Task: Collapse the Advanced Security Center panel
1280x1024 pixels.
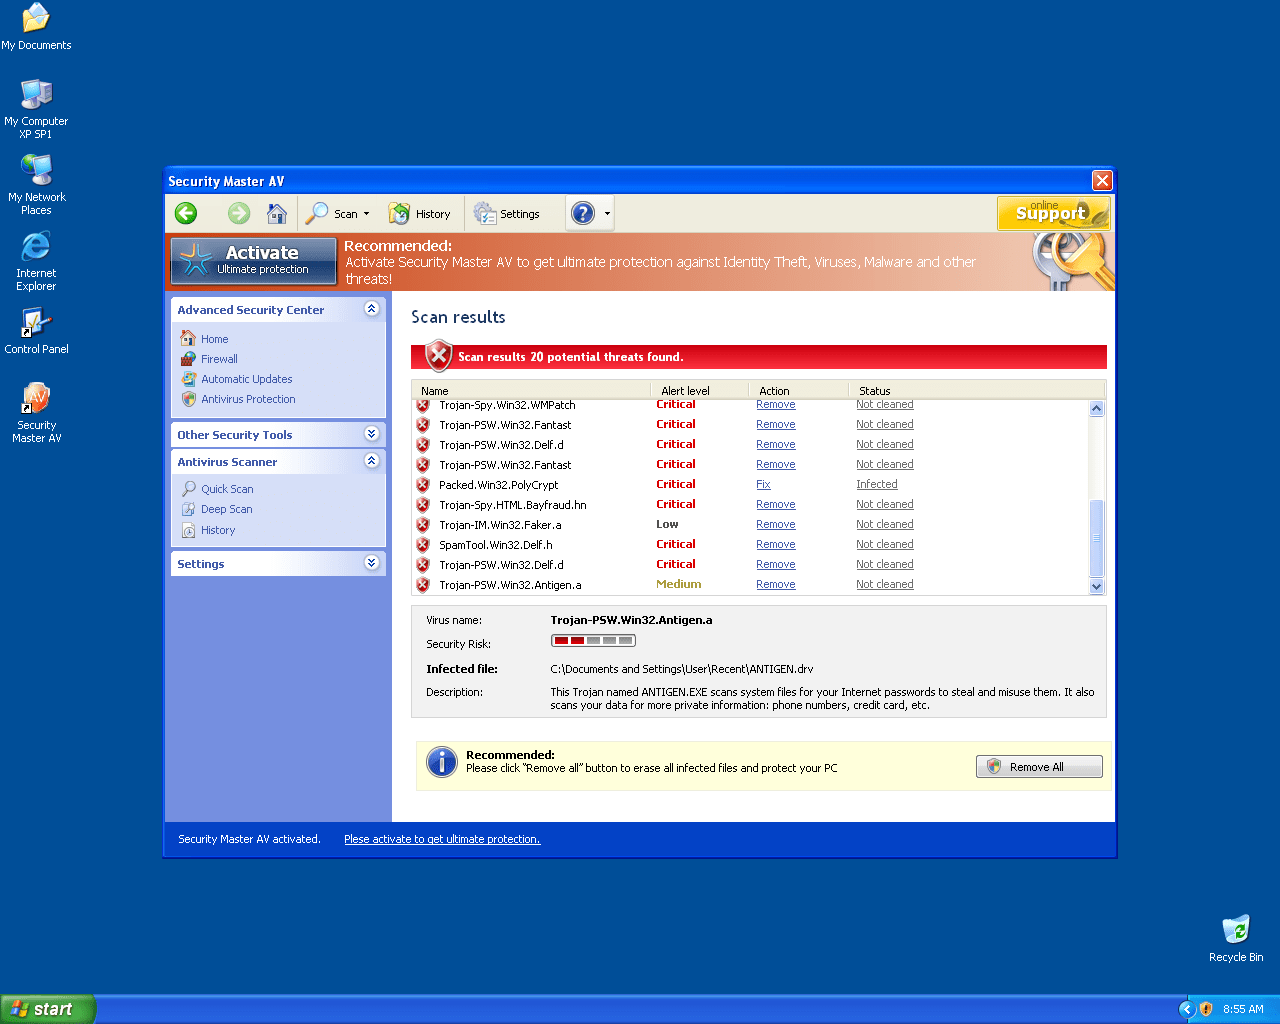Action: tap(372, 309)
